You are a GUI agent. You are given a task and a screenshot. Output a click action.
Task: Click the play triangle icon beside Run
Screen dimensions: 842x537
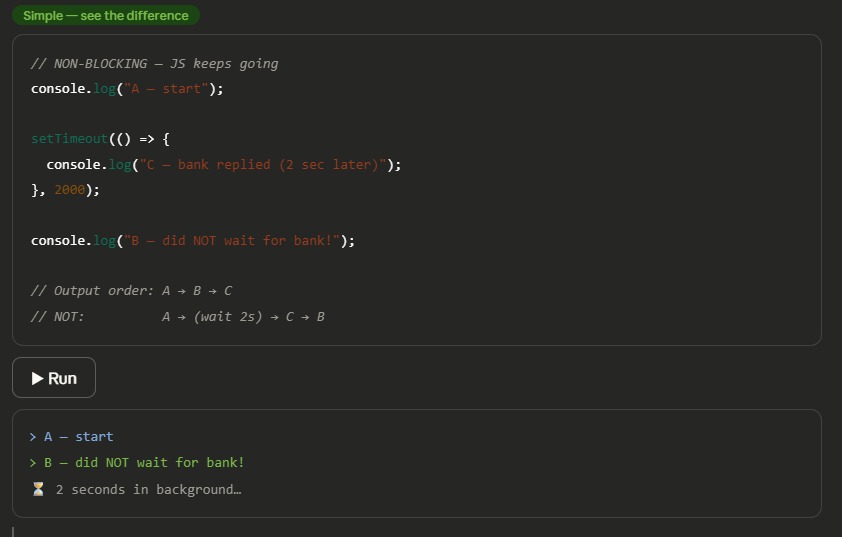(37, 379)
